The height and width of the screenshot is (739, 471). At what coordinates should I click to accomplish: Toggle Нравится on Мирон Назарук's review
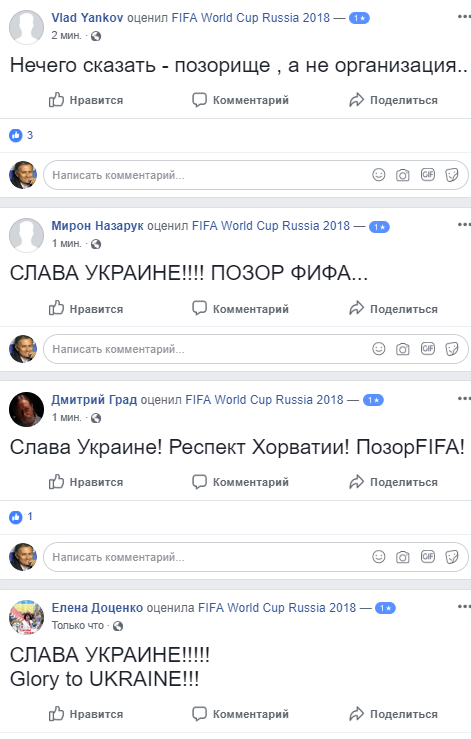(x=86, y=309)
